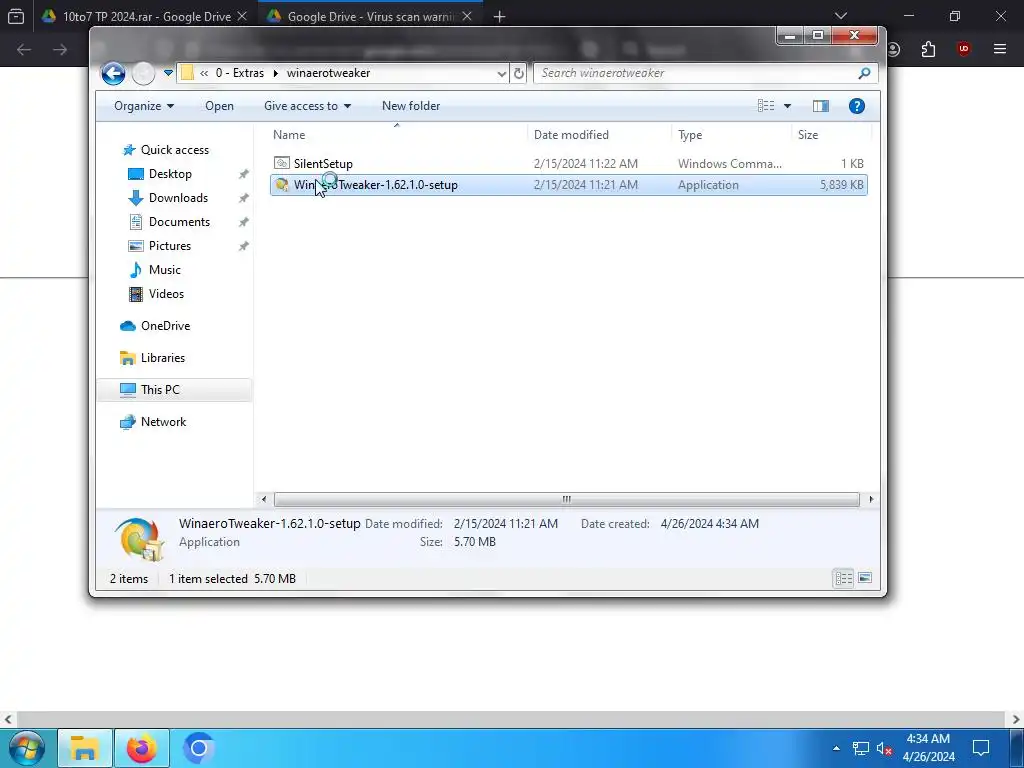1024x768 pixels.
Task: Open Documents in navigation pane
Action: pos(170,222)
